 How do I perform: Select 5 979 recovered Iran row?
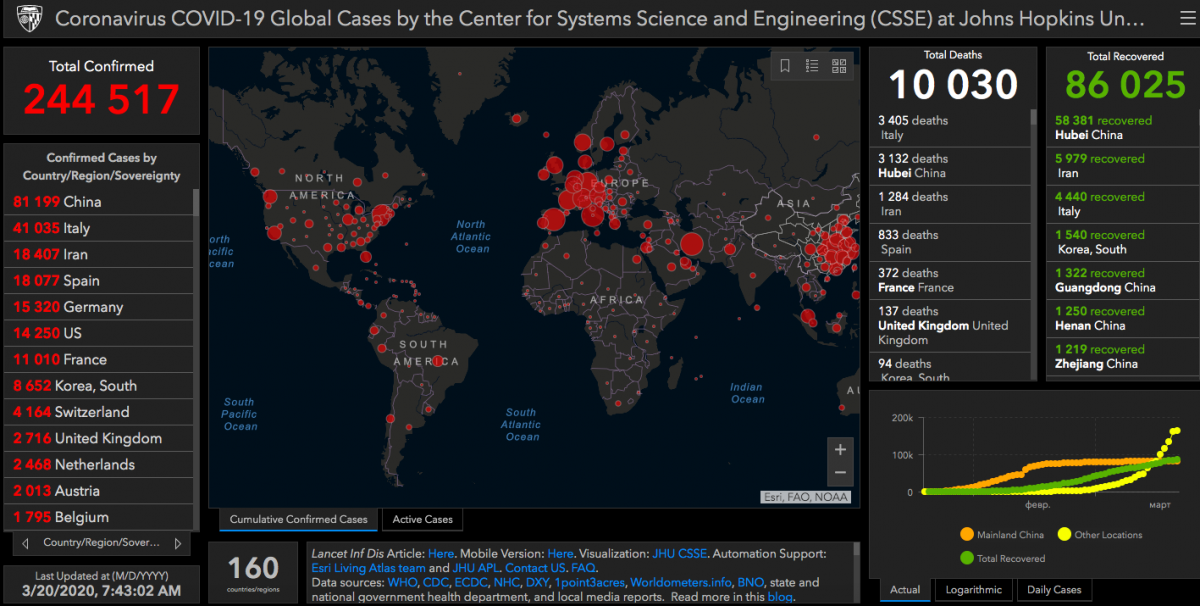pos(1121,166)
